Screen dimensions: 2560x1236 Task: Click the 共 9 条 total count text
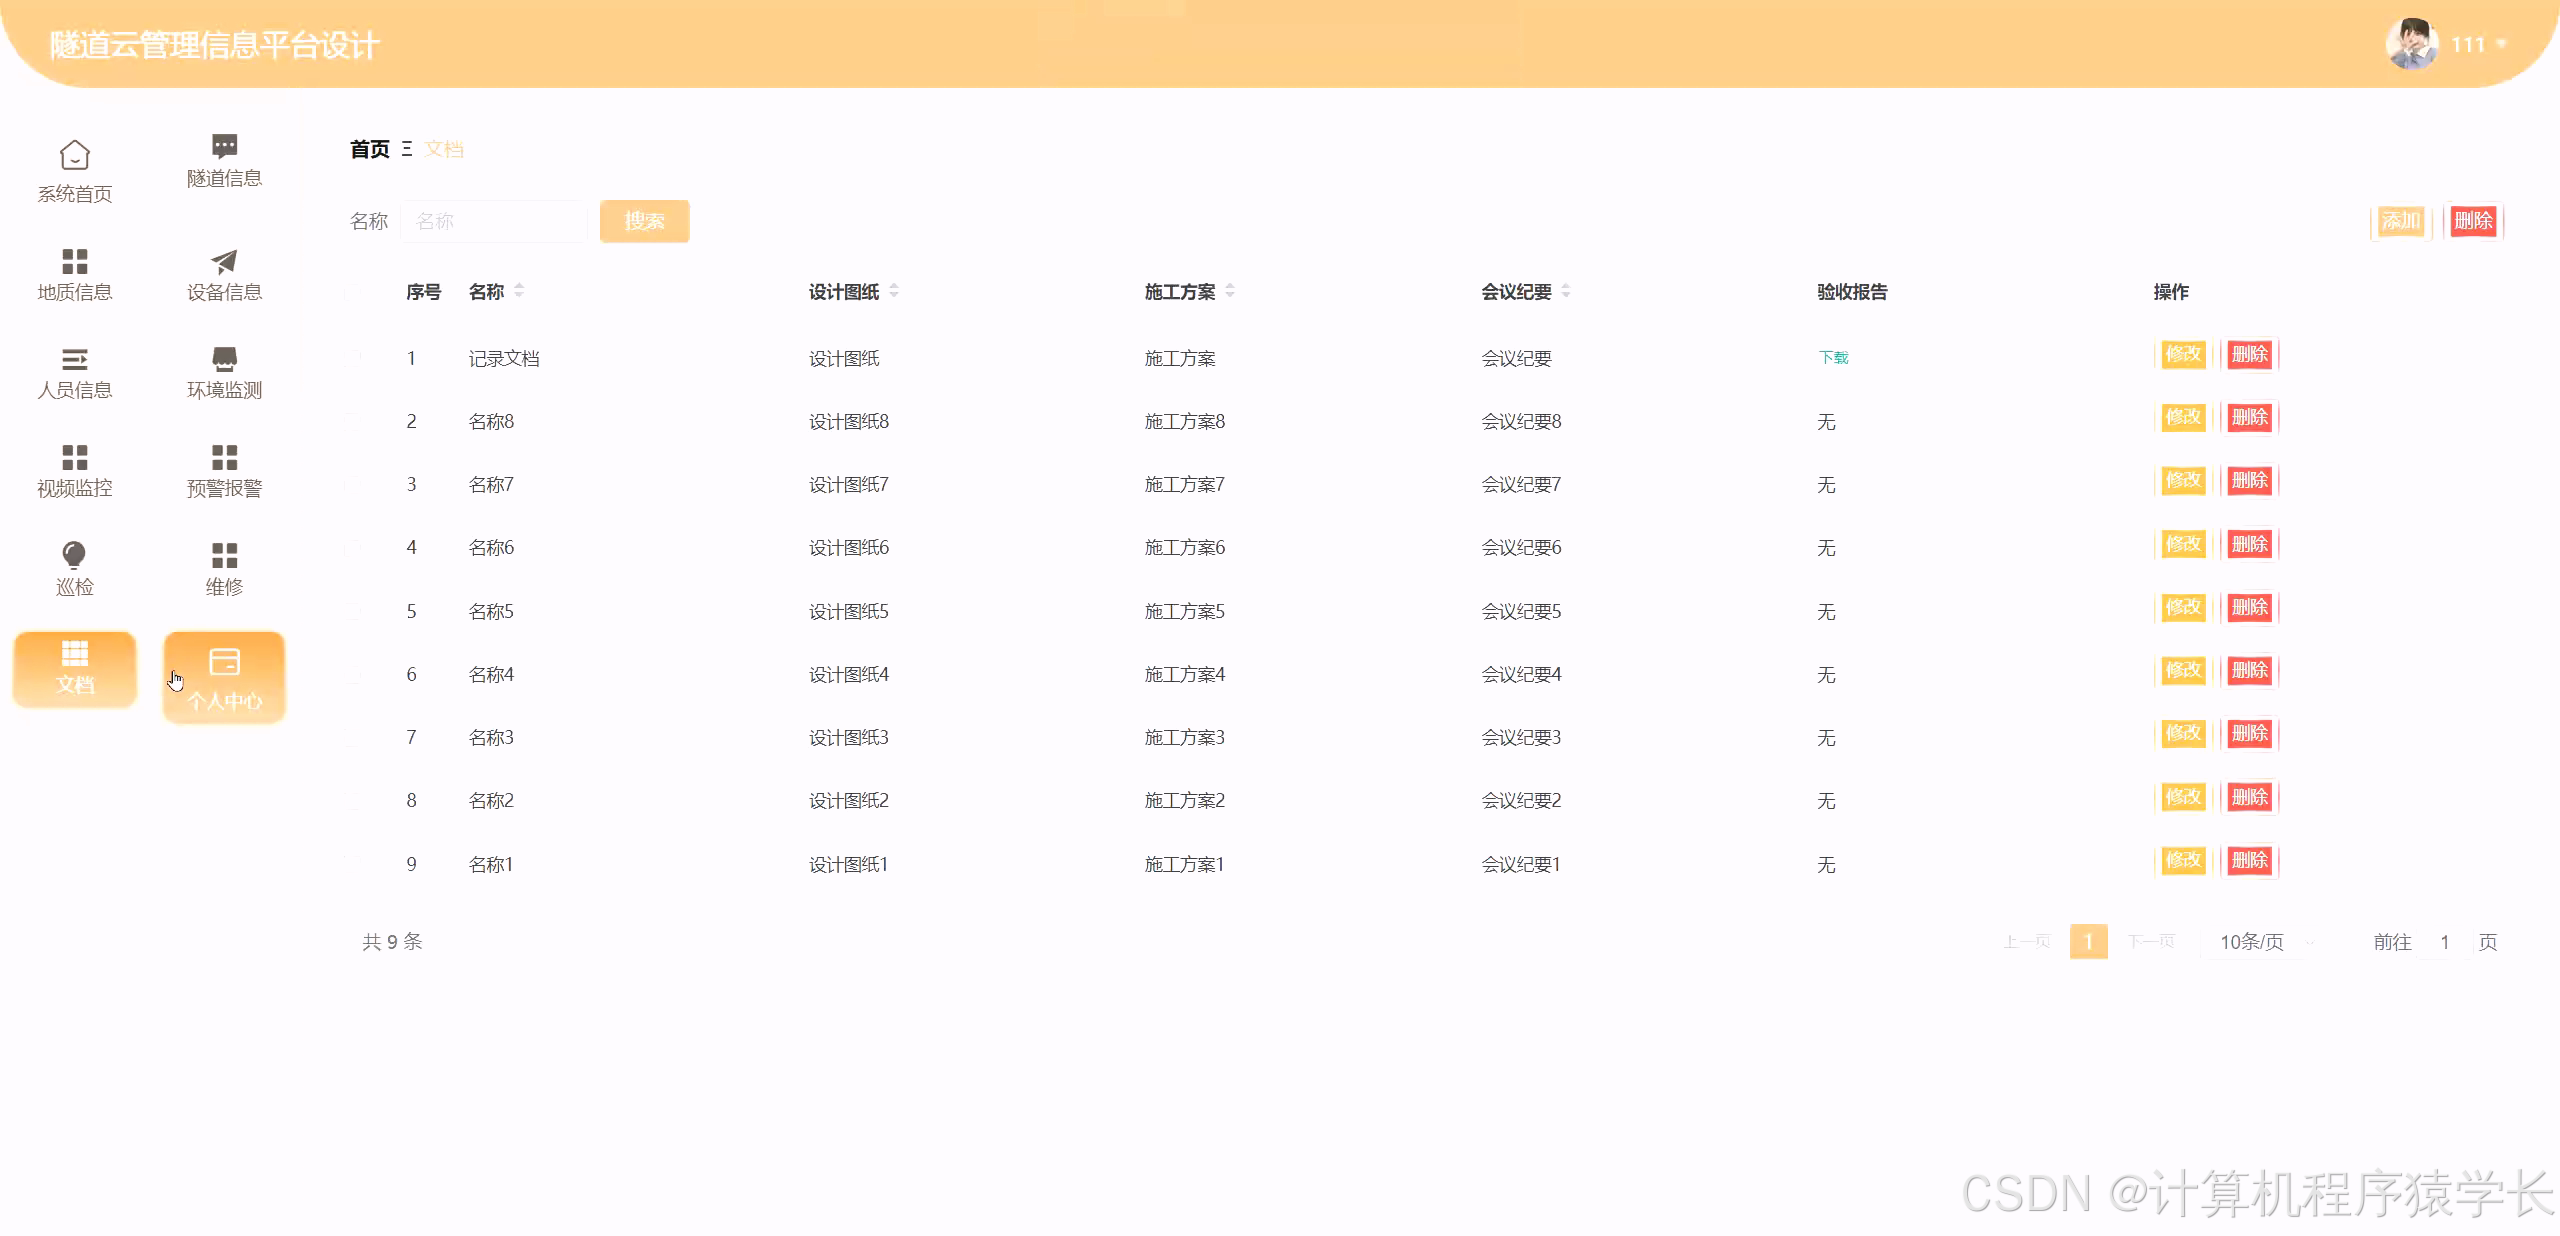pos(392,942)
